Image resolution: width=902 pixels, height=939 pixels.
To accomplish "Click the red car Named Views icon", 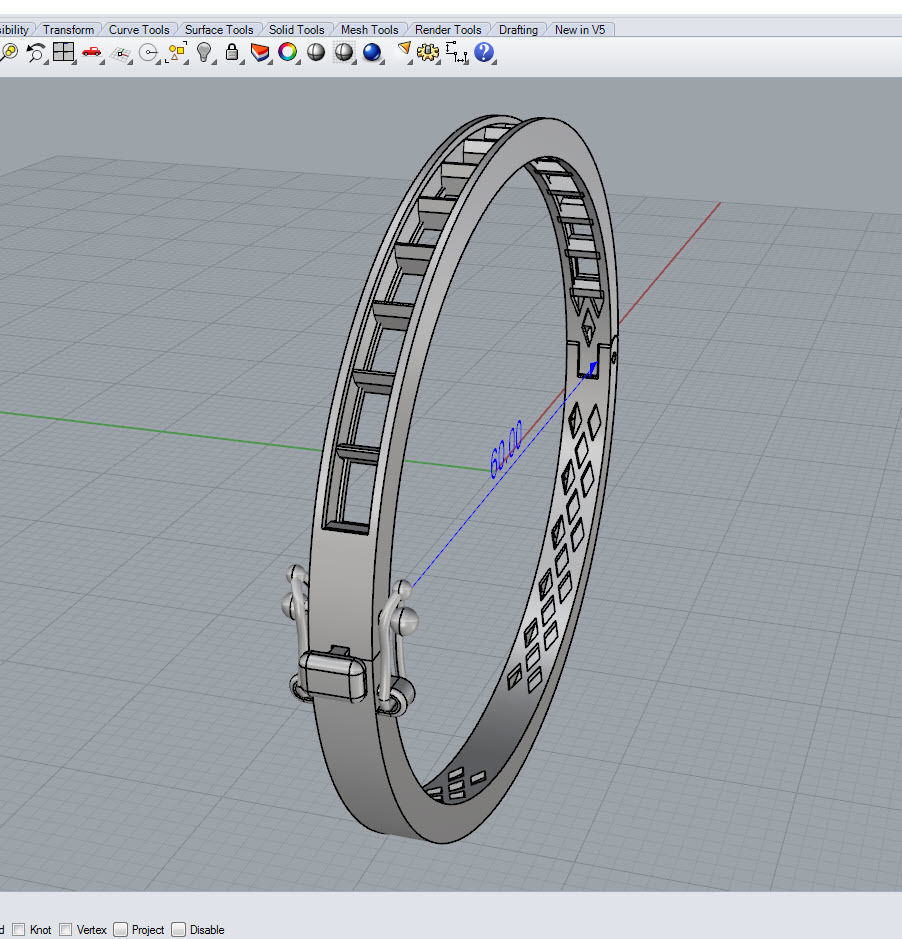I will 92,52.
